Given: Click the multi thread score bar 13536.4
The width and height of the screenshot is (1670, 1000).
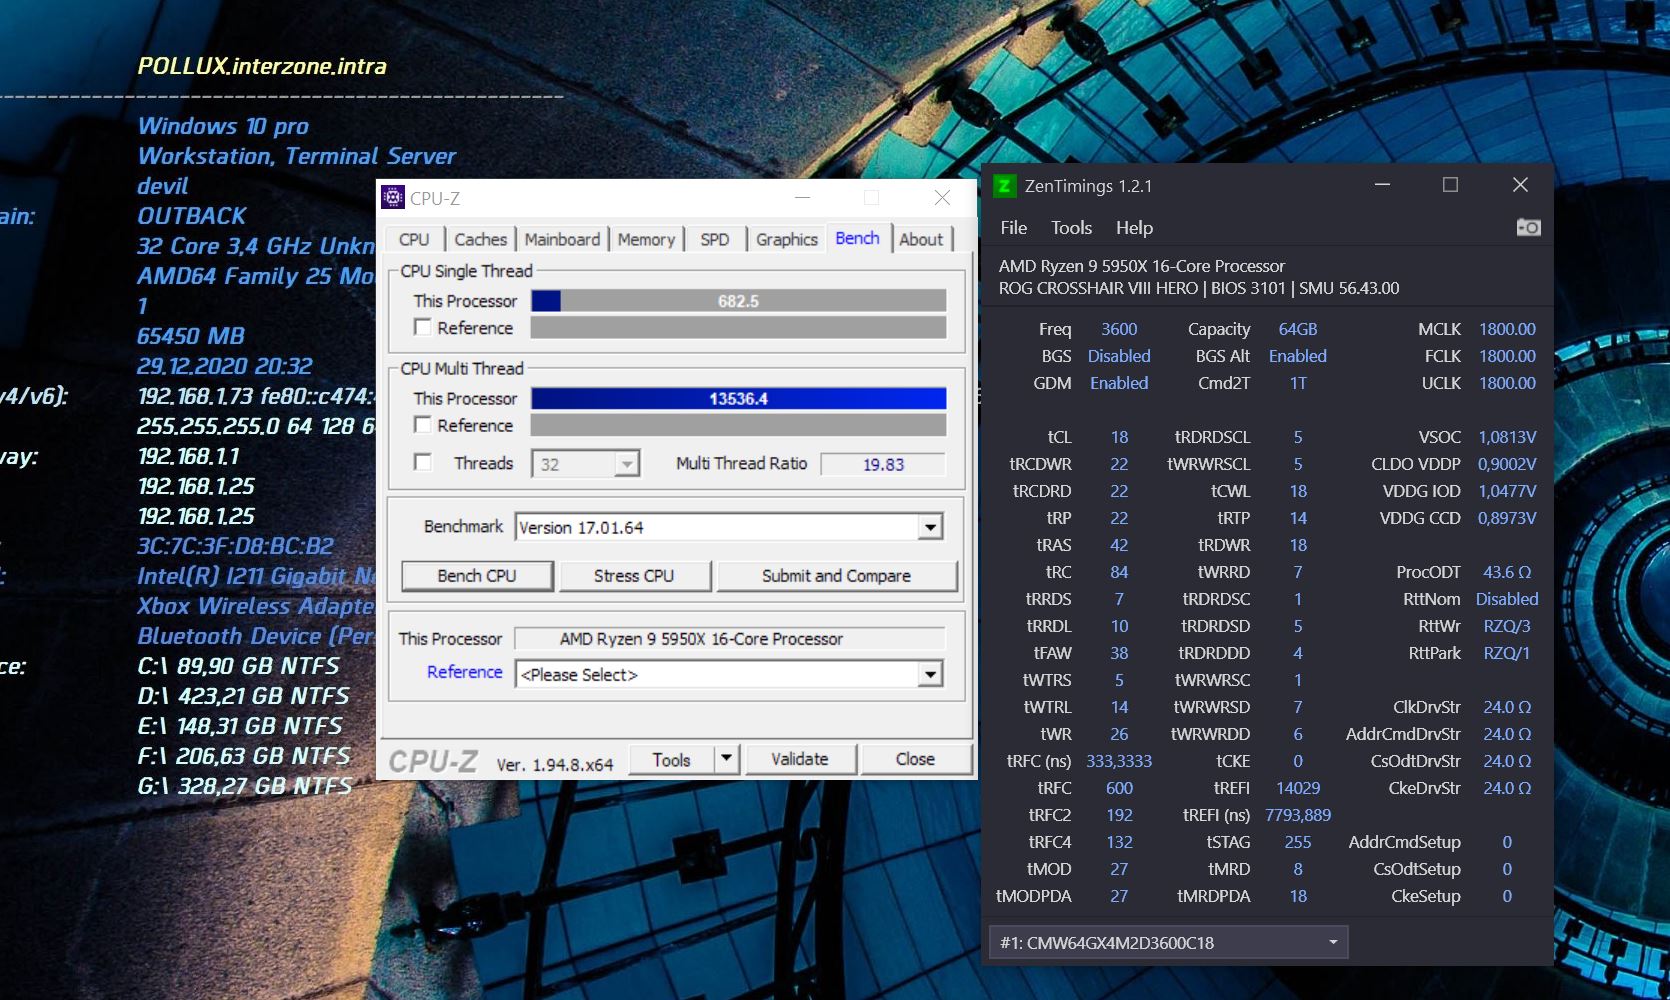Looking at the screenshot, I should [738, 398].
